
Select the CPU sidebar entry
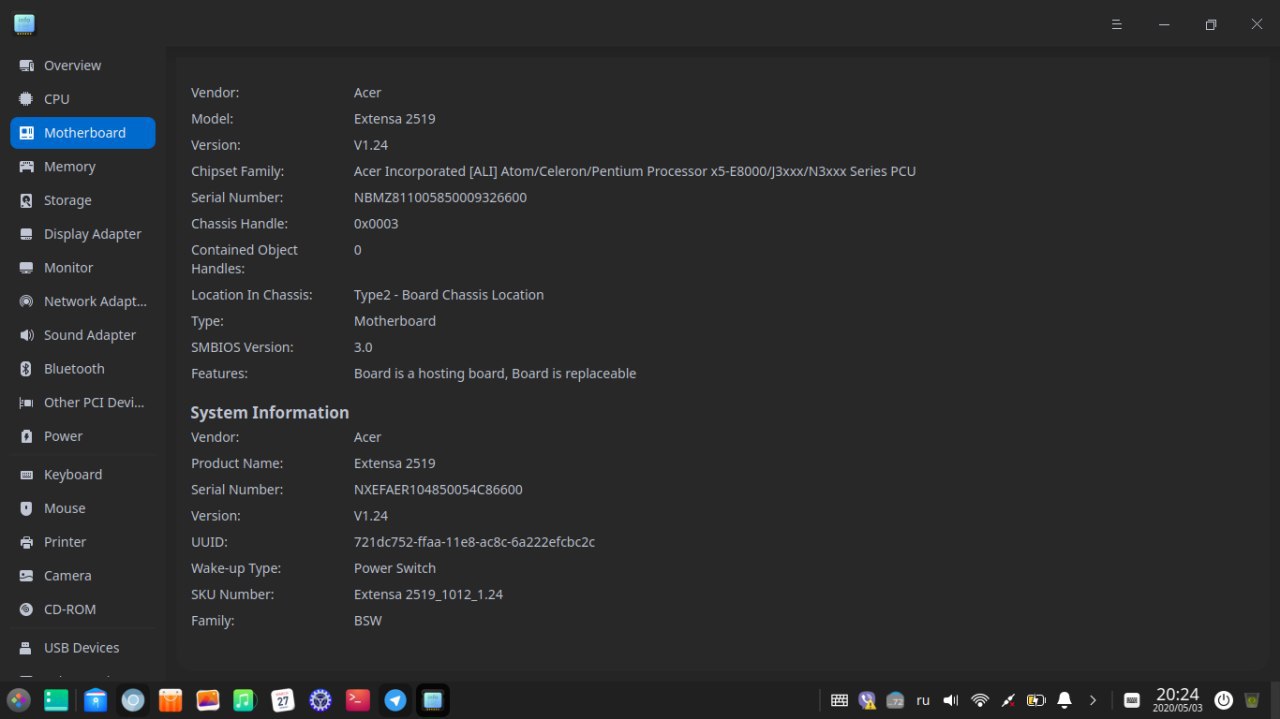83,99
